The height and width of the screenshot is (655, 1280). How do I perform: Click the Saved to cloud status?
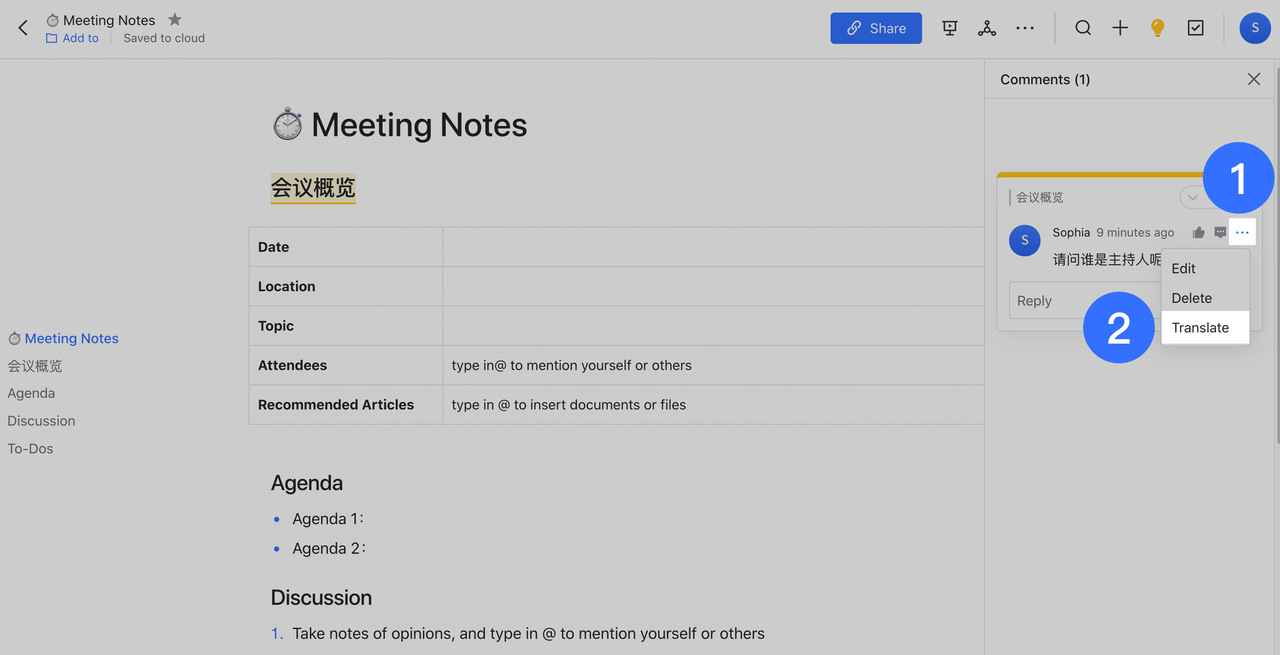[x=164, y=38]
